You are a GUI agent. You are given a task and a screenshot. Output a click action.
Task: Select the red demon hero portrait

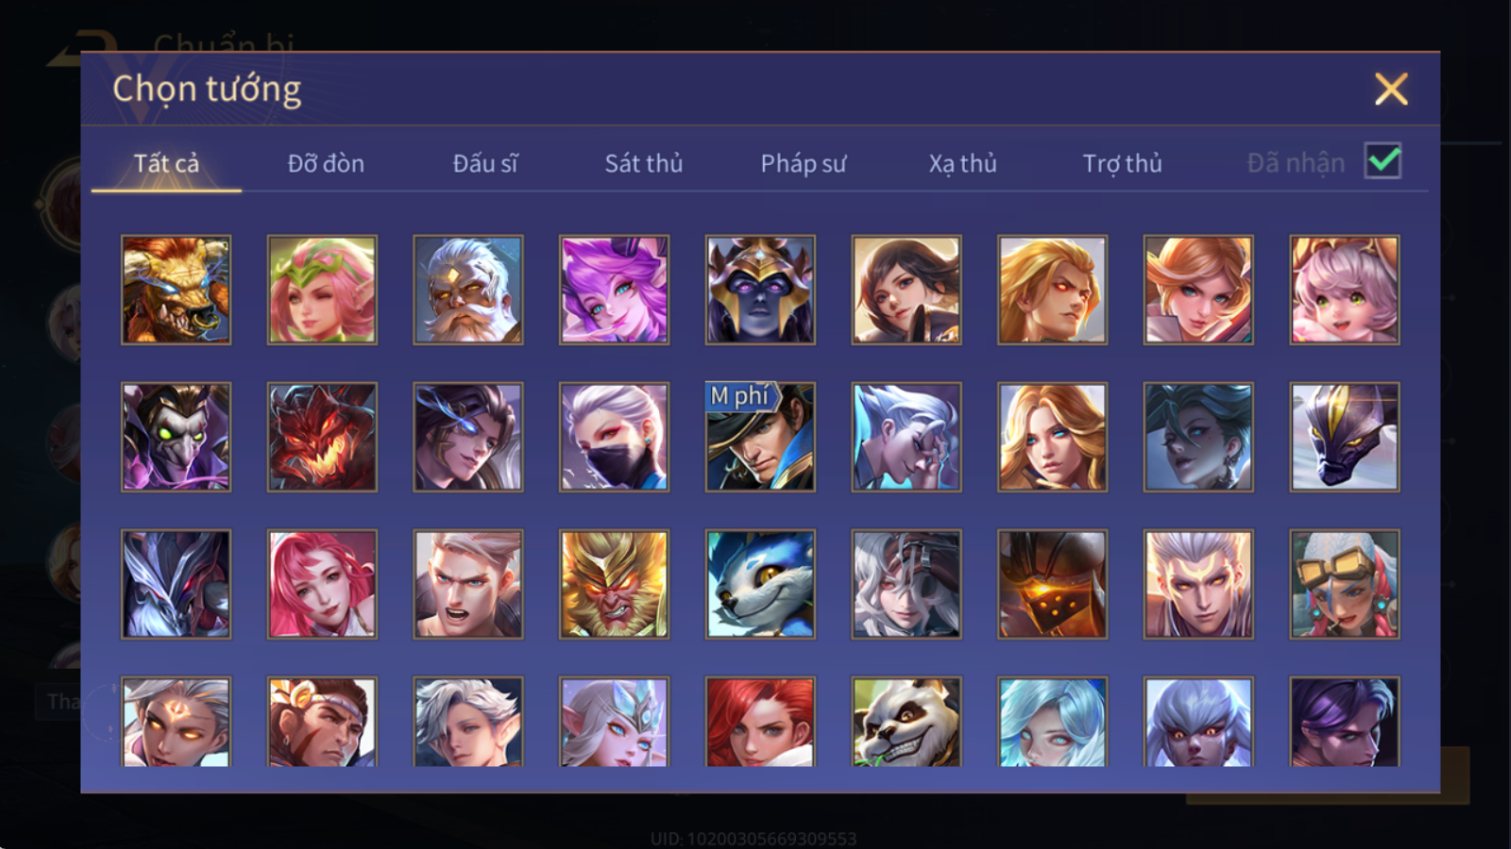pos(322,437)
